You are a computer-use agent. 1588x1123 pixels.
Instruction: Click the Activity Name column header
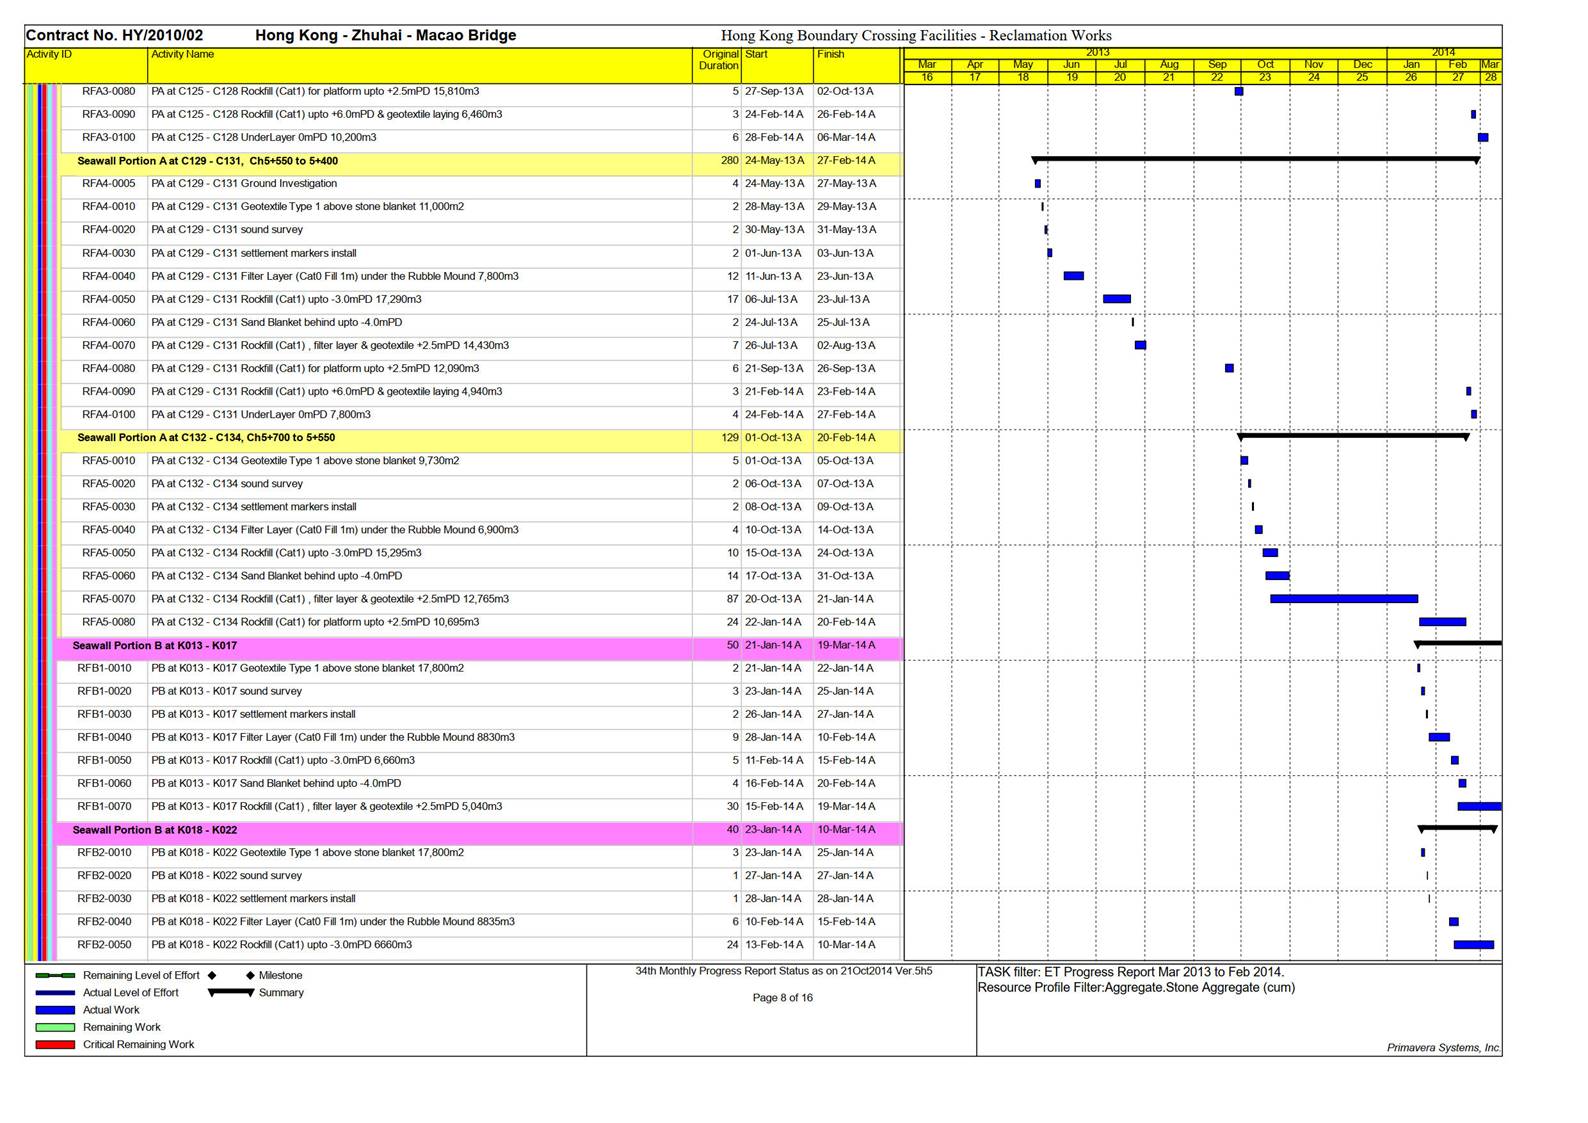click(420, 65)
